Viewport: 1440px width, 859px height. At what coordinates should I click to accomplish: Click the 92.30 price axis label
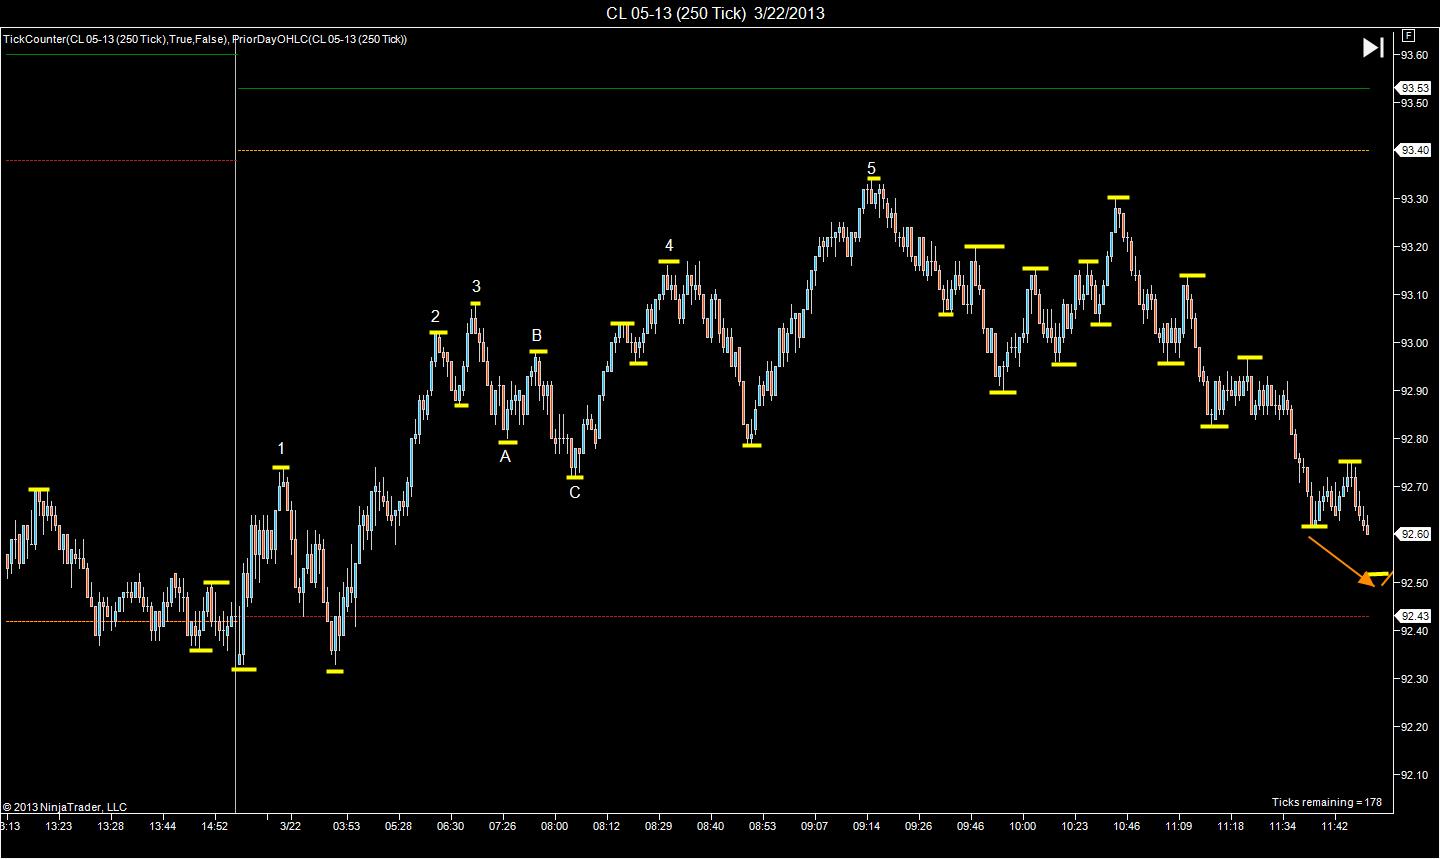point(1414,679)
